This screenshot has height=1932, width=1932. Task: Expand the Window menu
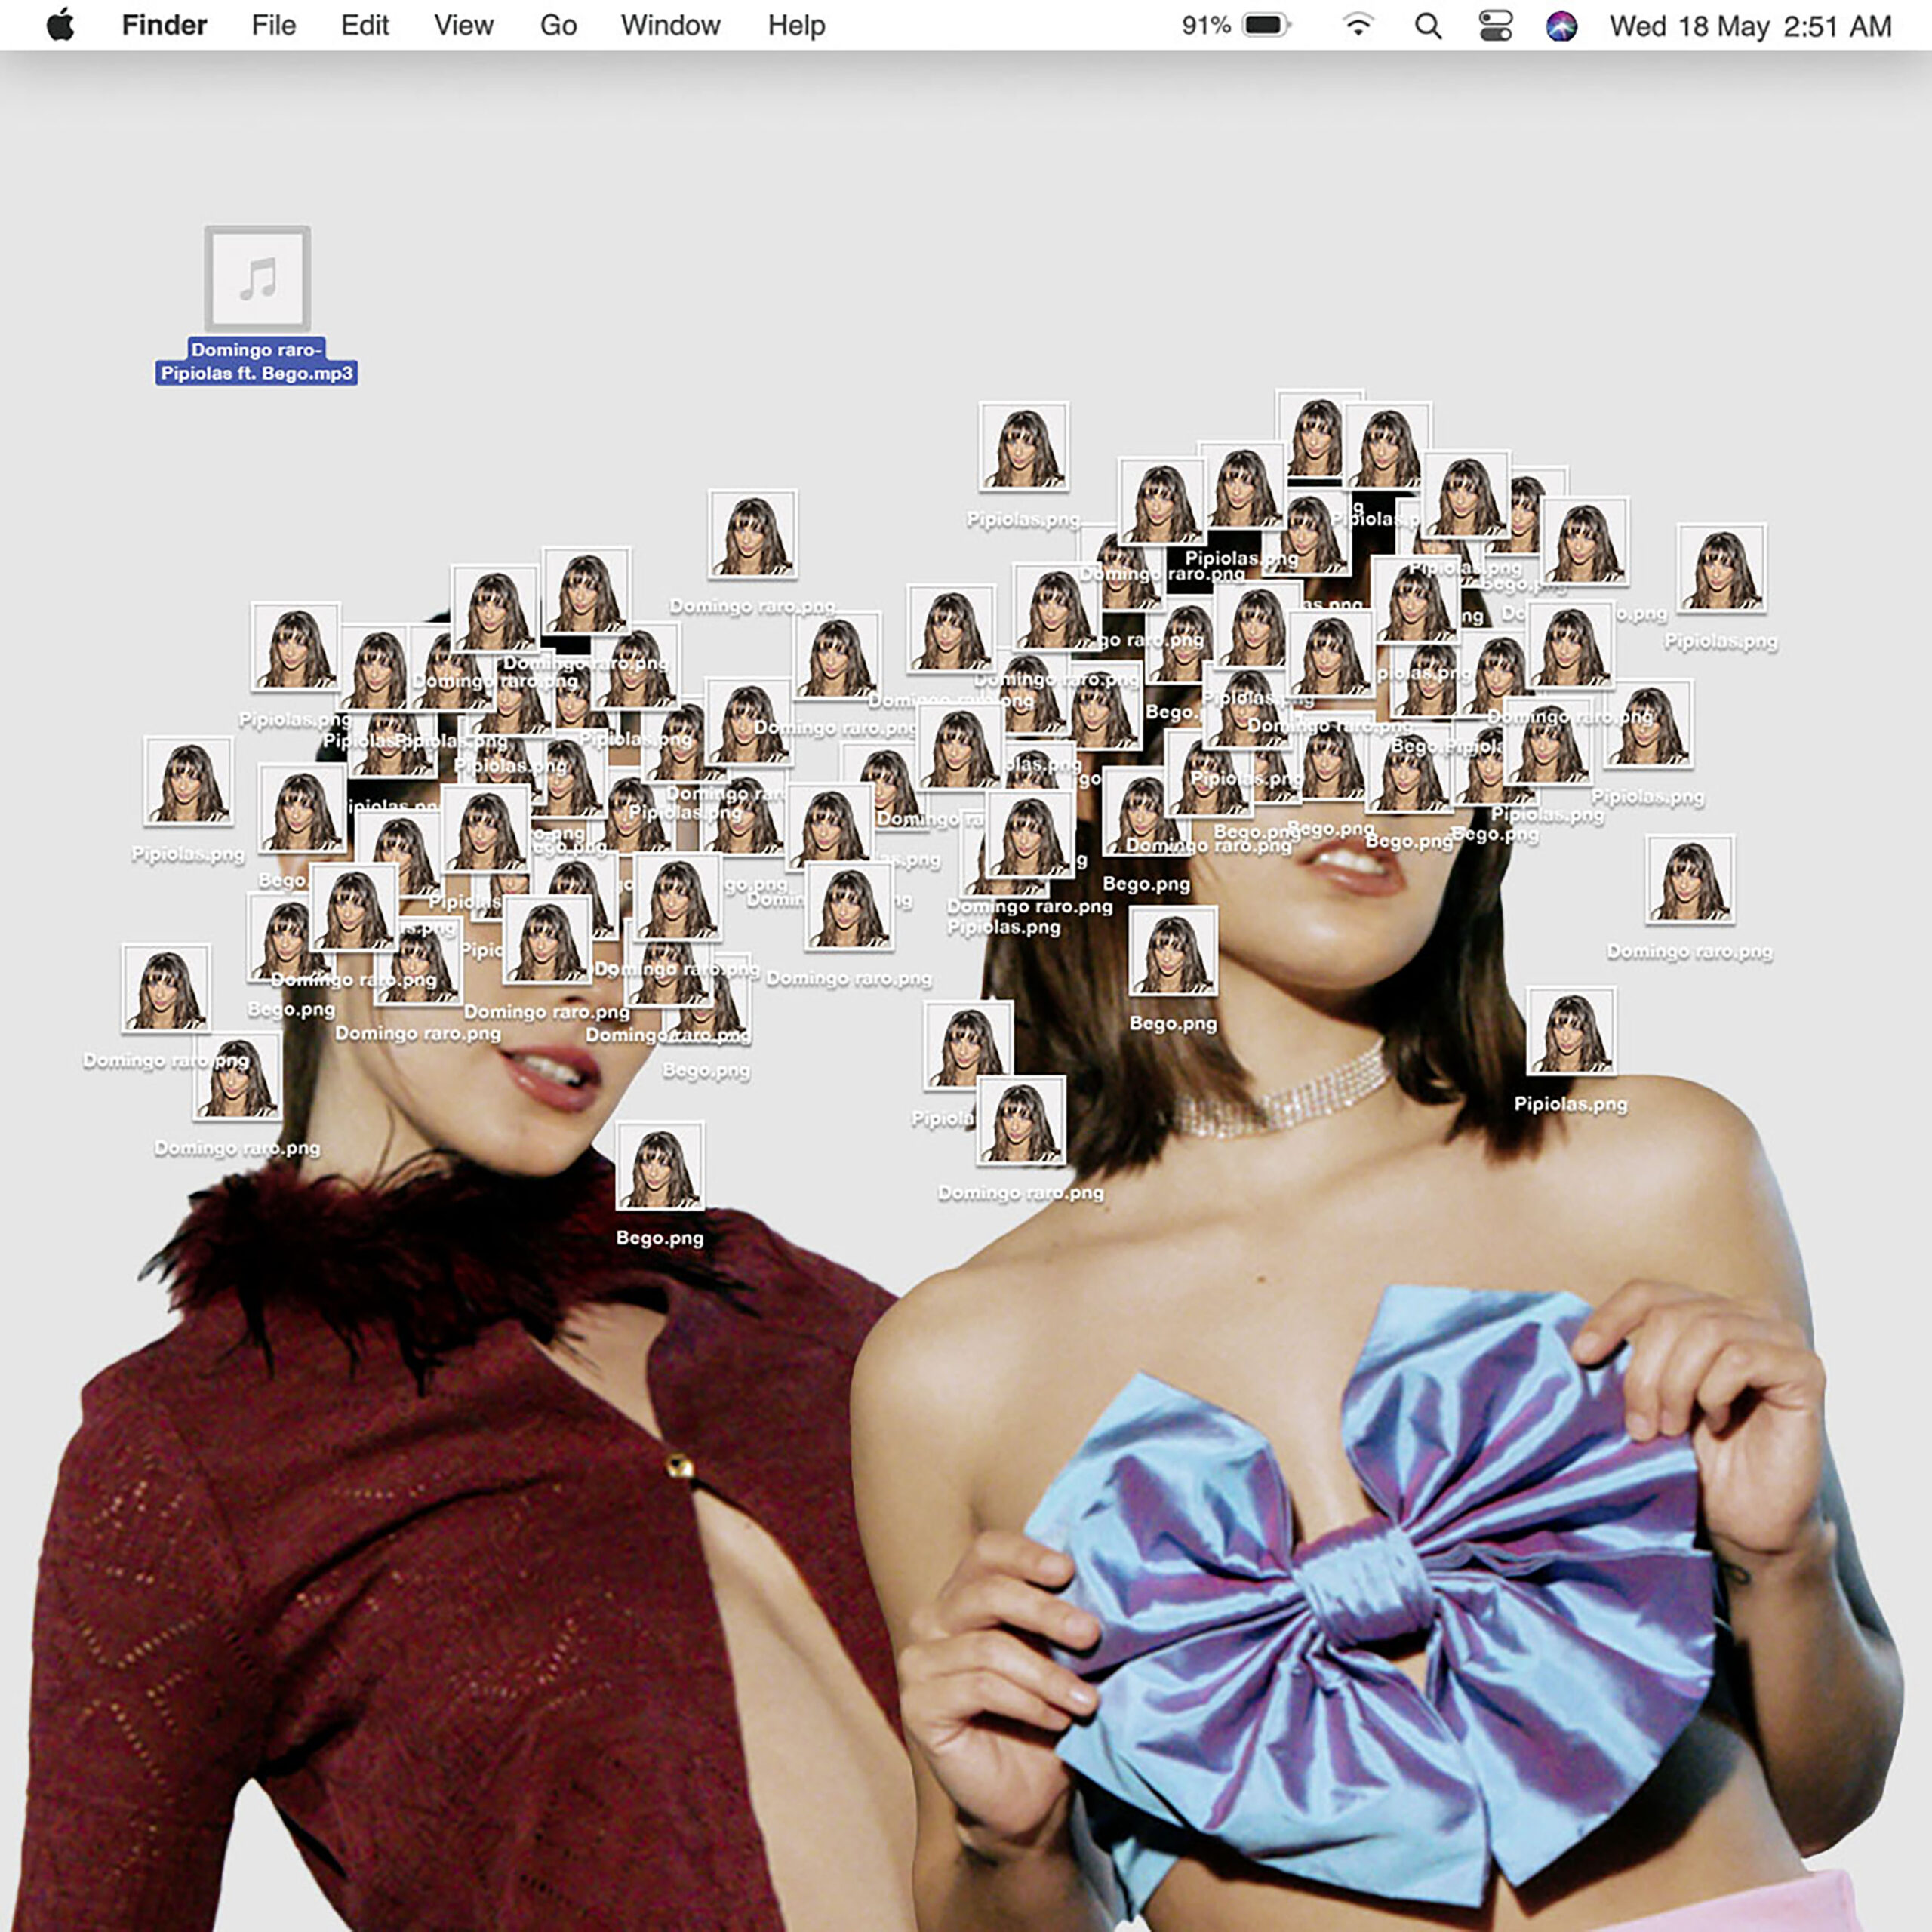670,25
